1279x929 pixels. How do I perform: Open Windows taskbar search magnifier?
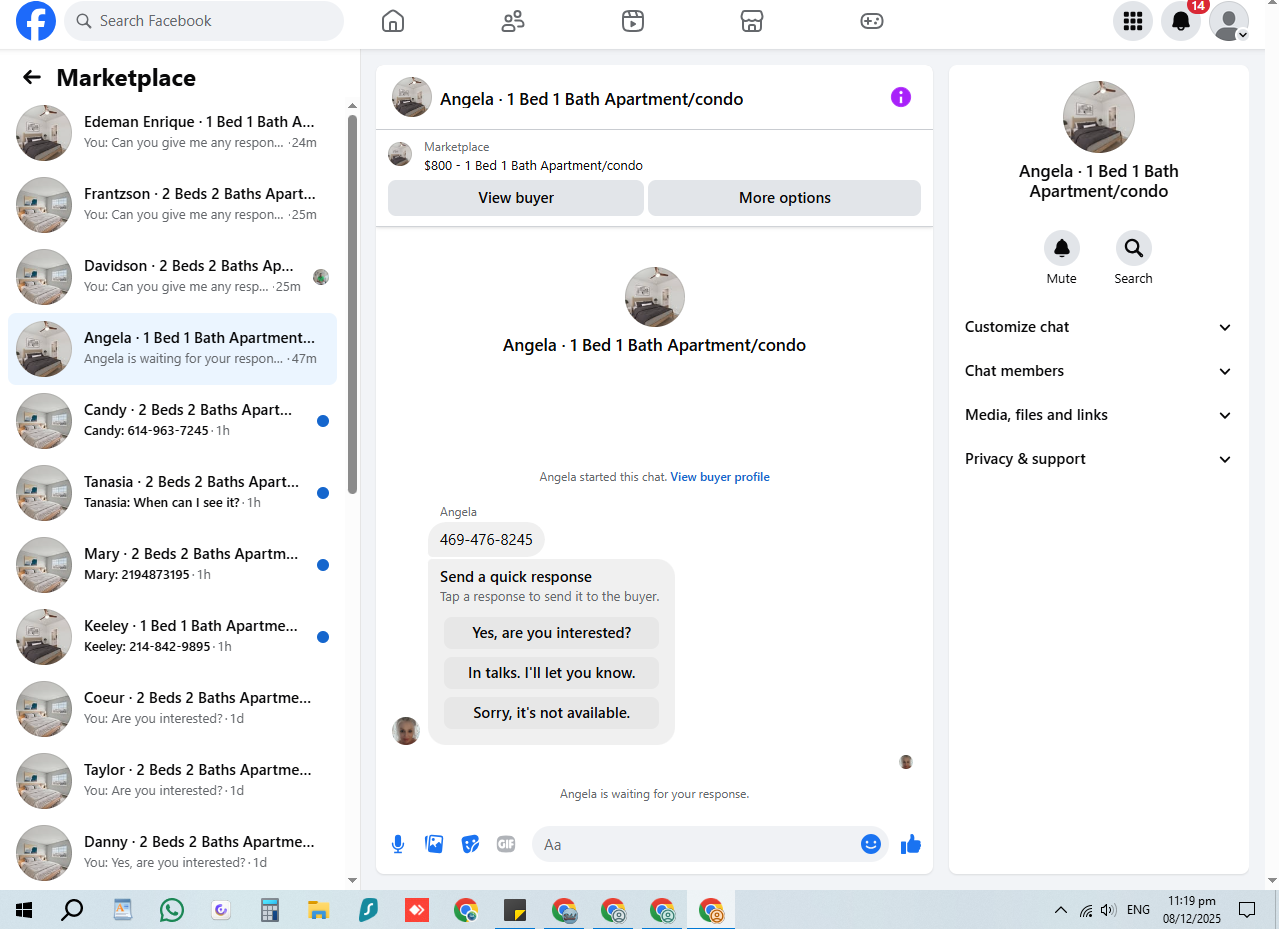point(72,910)
